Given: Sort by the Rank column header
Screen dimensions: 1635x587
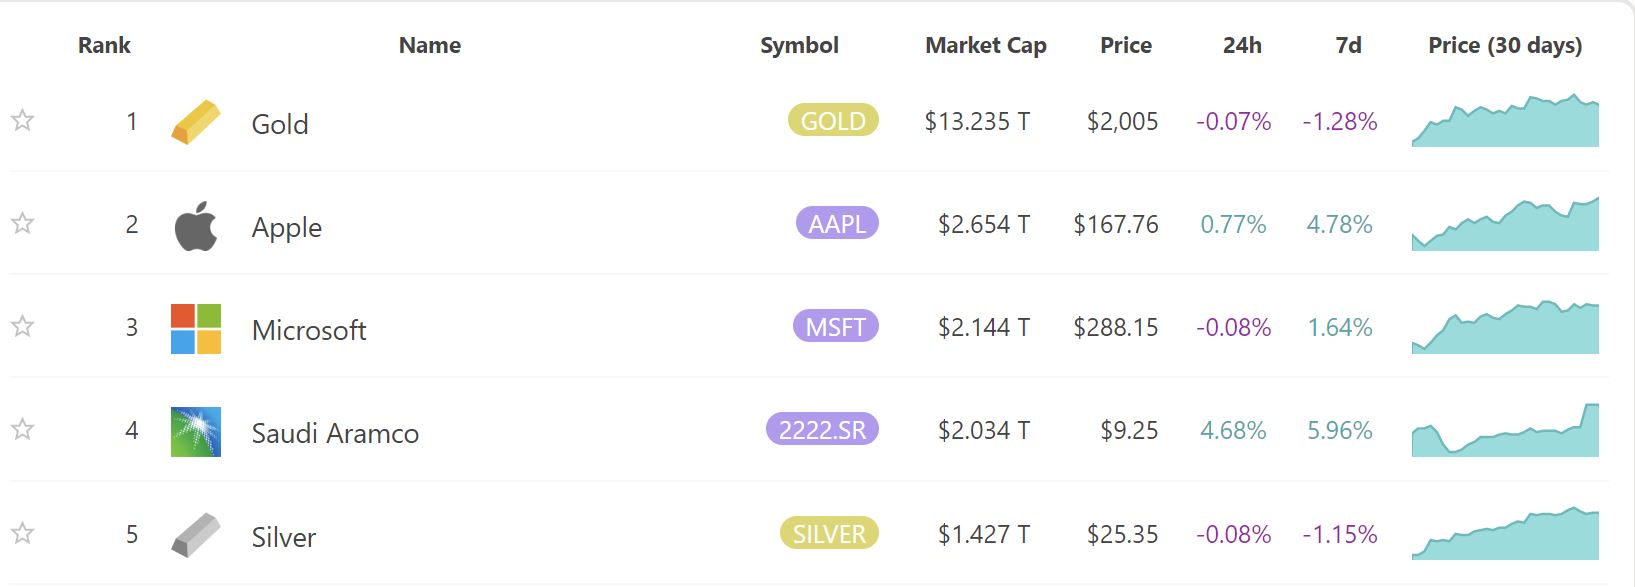Looking at the screenshot, I should 104,45.
